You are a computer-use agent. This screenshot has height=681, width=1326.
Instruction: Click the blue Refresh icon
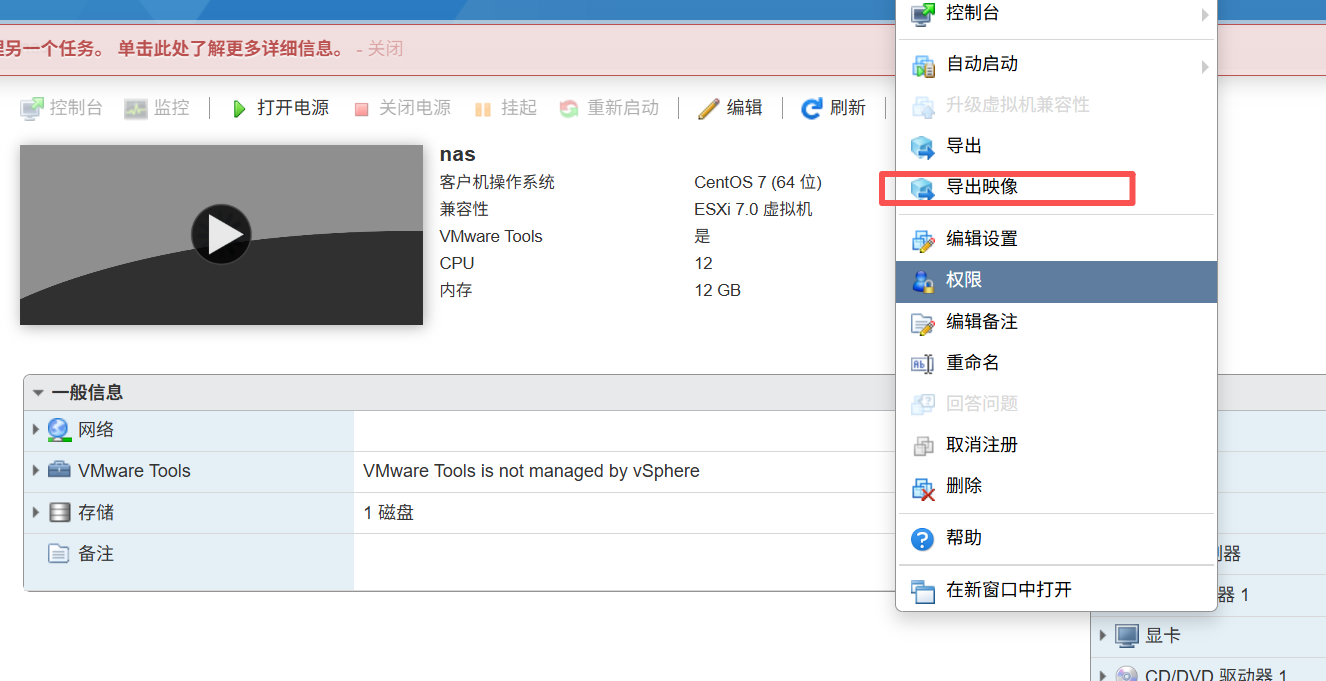pyautogui.click(x=812, y=108)
